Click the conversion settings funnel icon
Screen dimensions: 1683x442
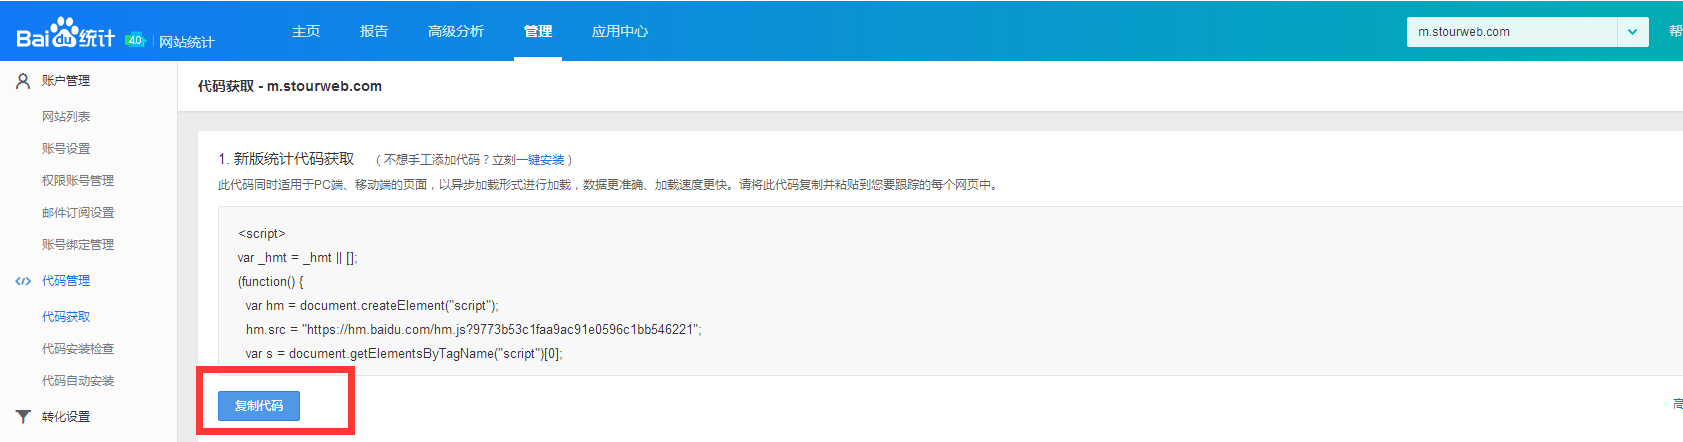point(23,417)
